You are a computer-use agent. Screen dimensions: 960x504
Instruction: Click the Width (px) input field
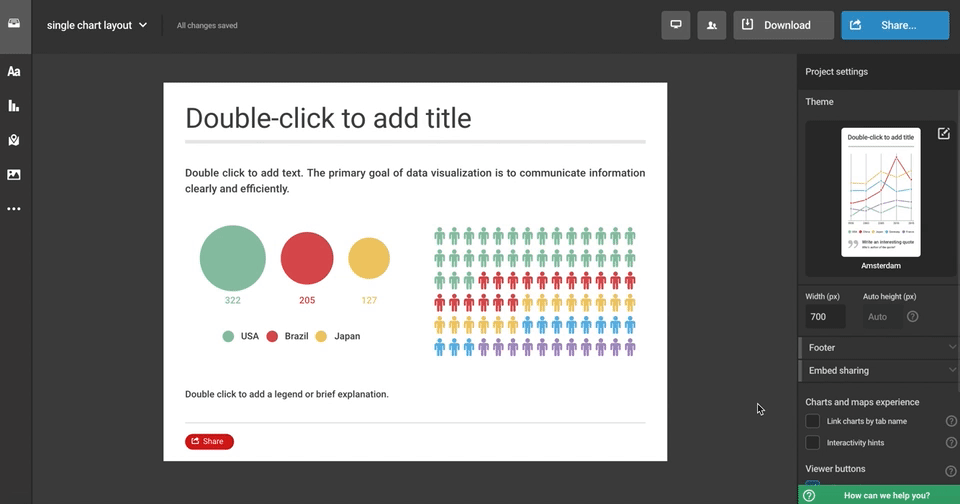(x=825, y=317)
